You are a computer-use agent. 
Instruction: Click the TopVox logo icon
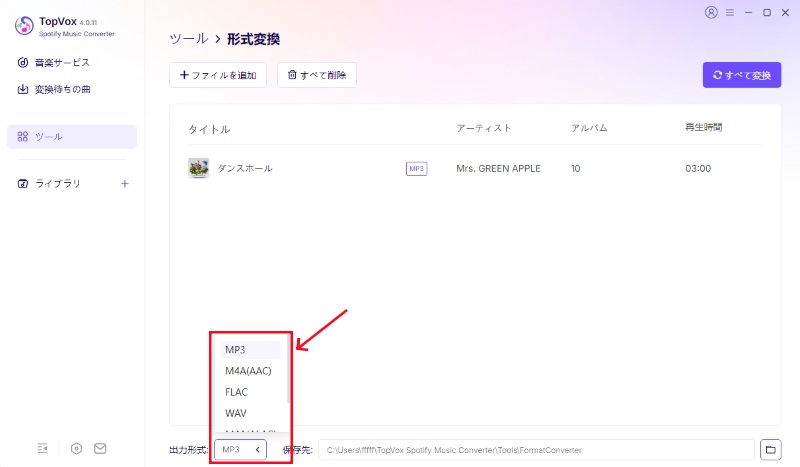[x=24, y=26]
